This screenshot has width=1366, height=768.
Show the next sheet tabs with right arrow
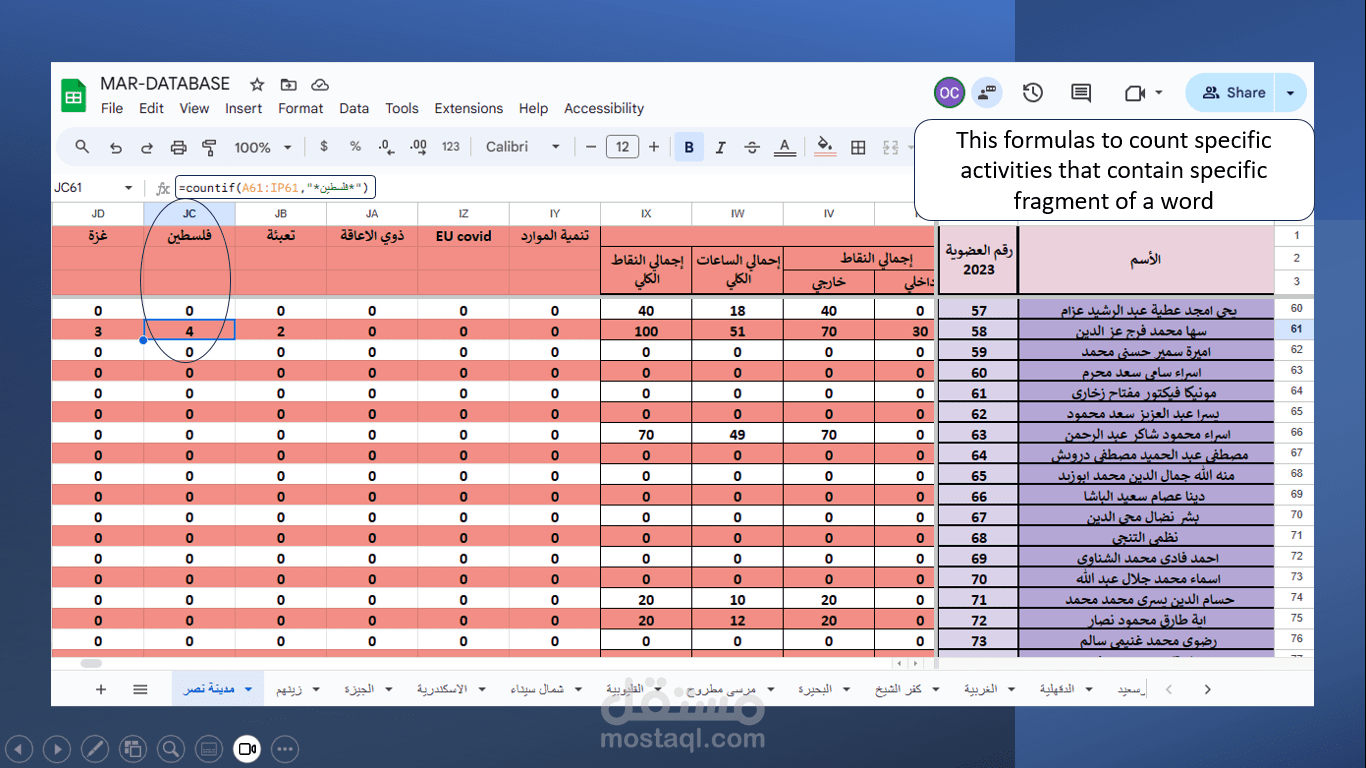coord(1208,689)
